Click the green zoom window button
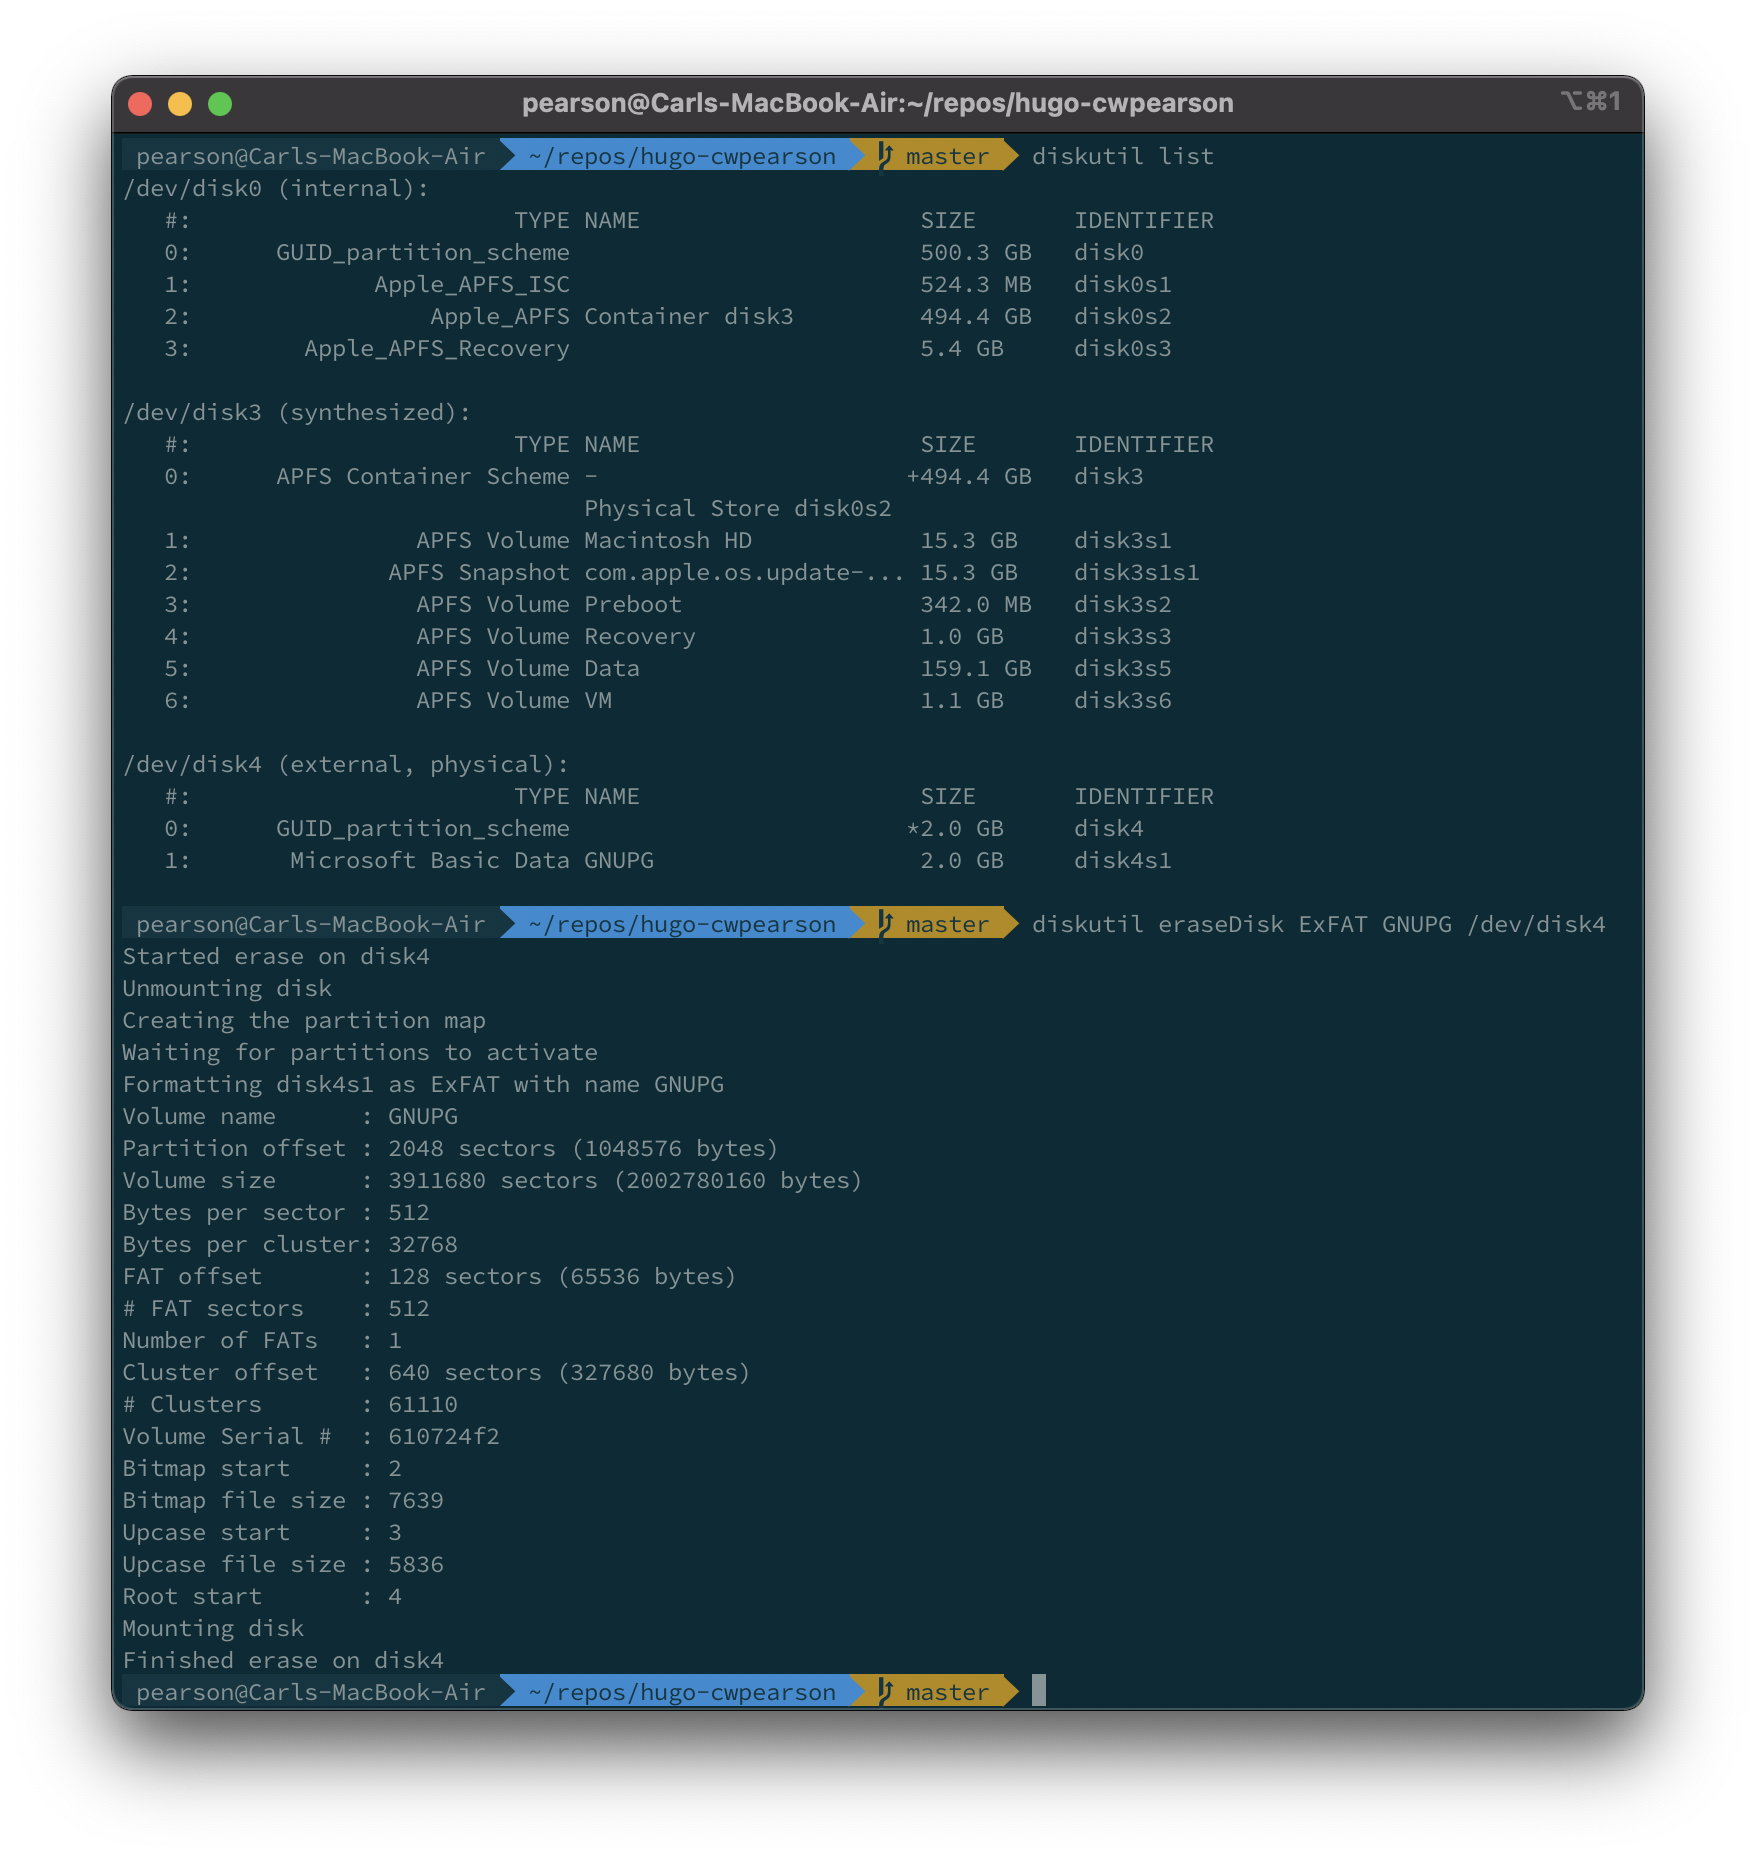This screenshot has width=1756, height=1858. tap(220, 104)
